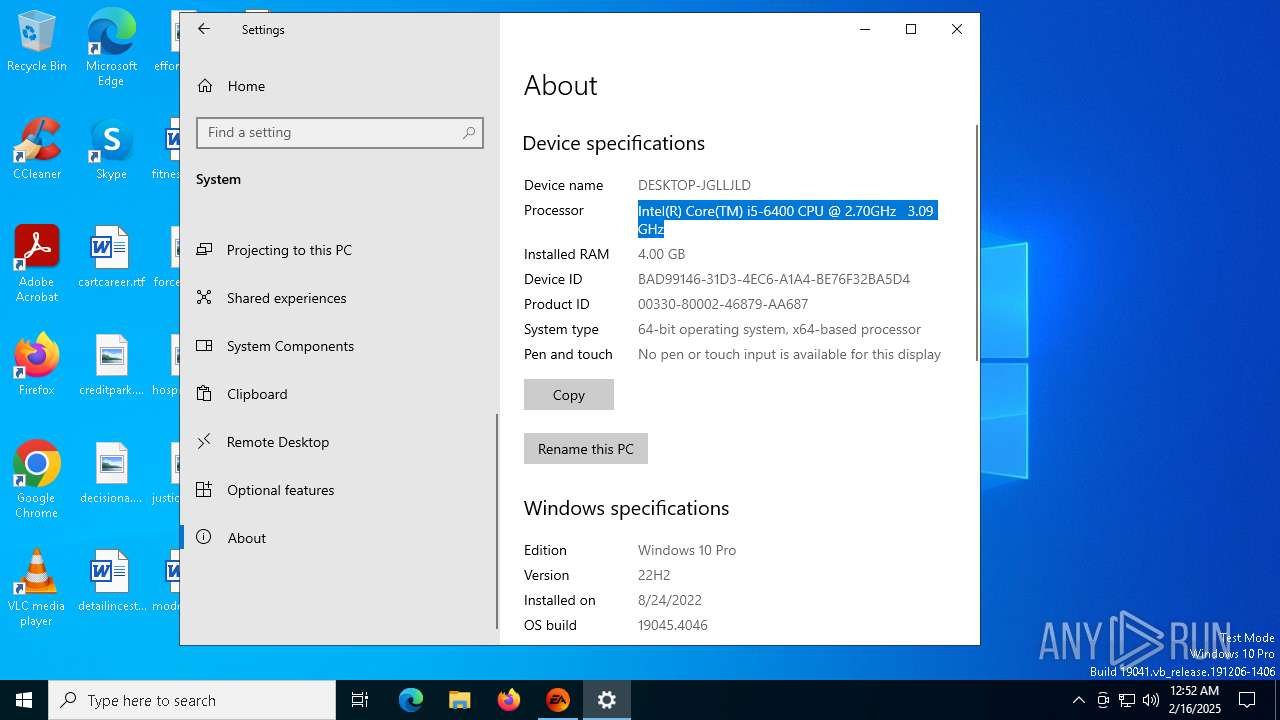Image resolution: width=1280 pixels, height=720 pixels.
Task: Go back using the Settings back arrow
Action: [204, 29]
